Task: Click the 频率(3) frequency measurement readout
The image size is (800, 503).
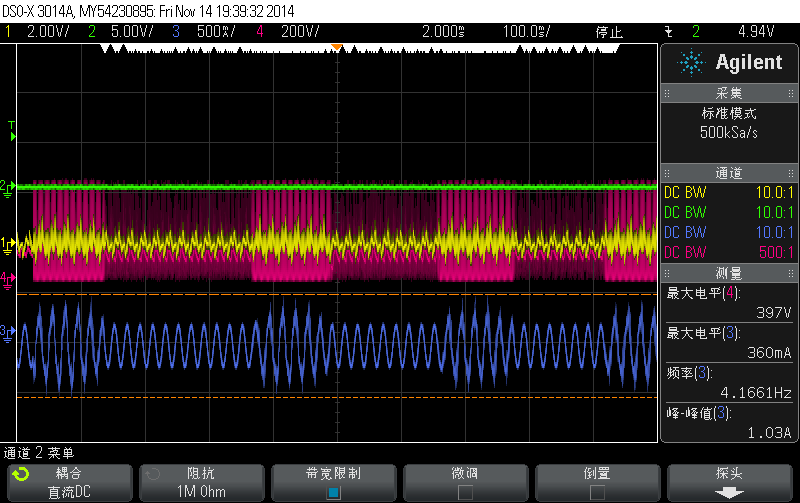Action: point(728,381)
